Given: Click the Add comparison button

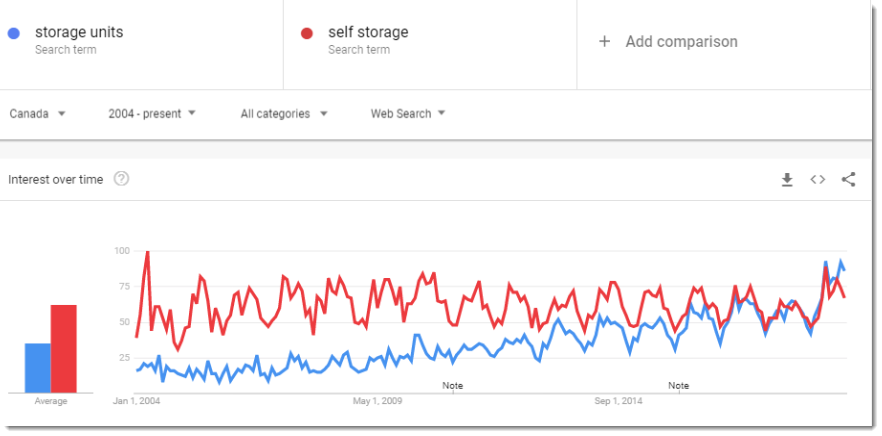Looking at the screenshot, I should click(x=668, y=42).
